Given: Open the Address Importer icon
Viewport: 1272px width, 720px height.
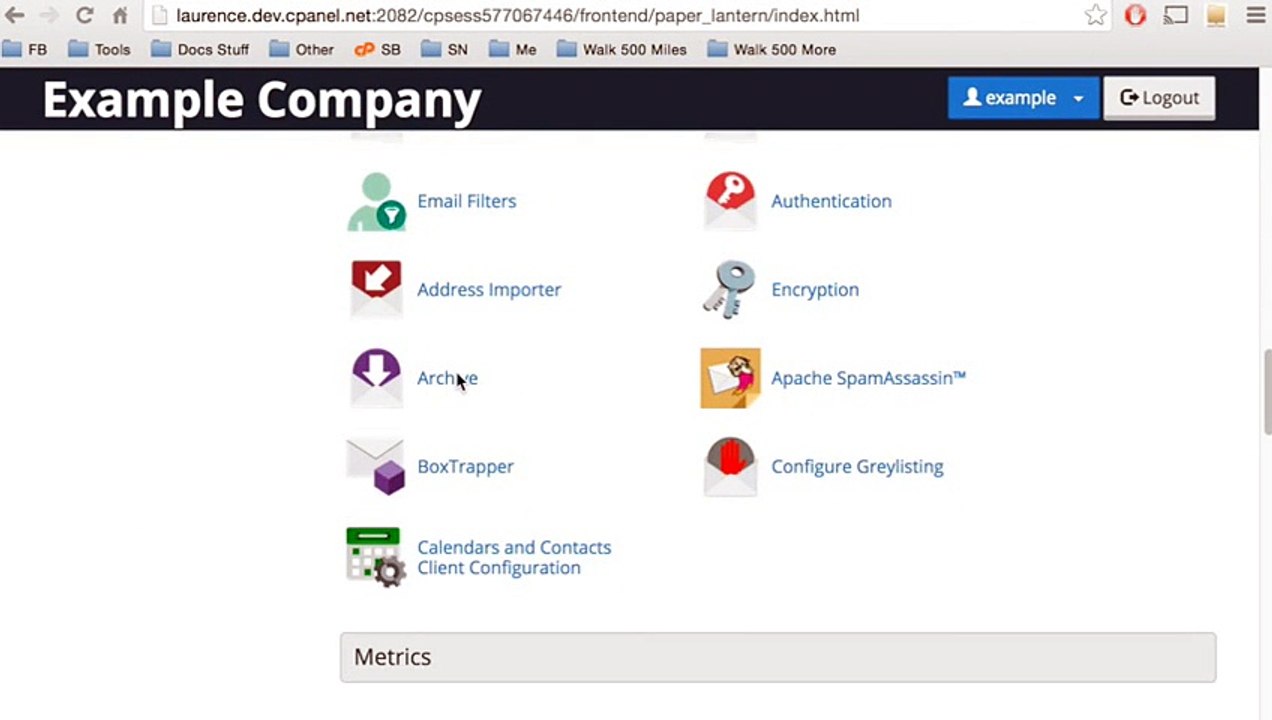Looking at the screenshot, I should [x=376, y=289].
